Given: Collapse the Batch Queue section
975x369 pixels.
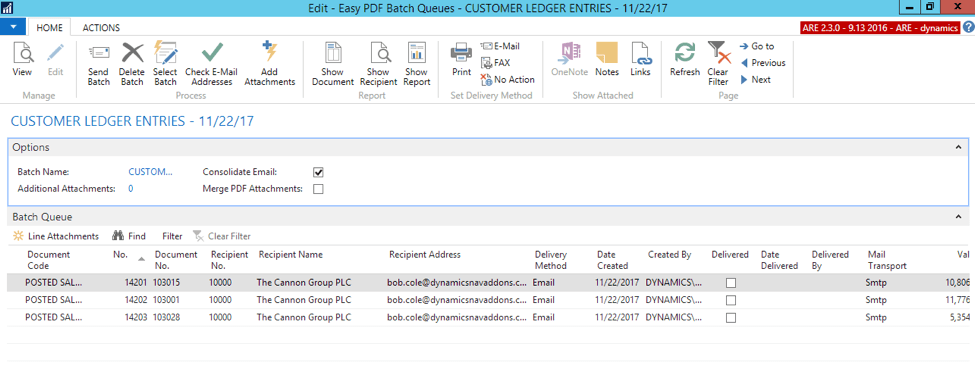Looking at the screenshot, I should pyautogui.click(x=958, y=217).
